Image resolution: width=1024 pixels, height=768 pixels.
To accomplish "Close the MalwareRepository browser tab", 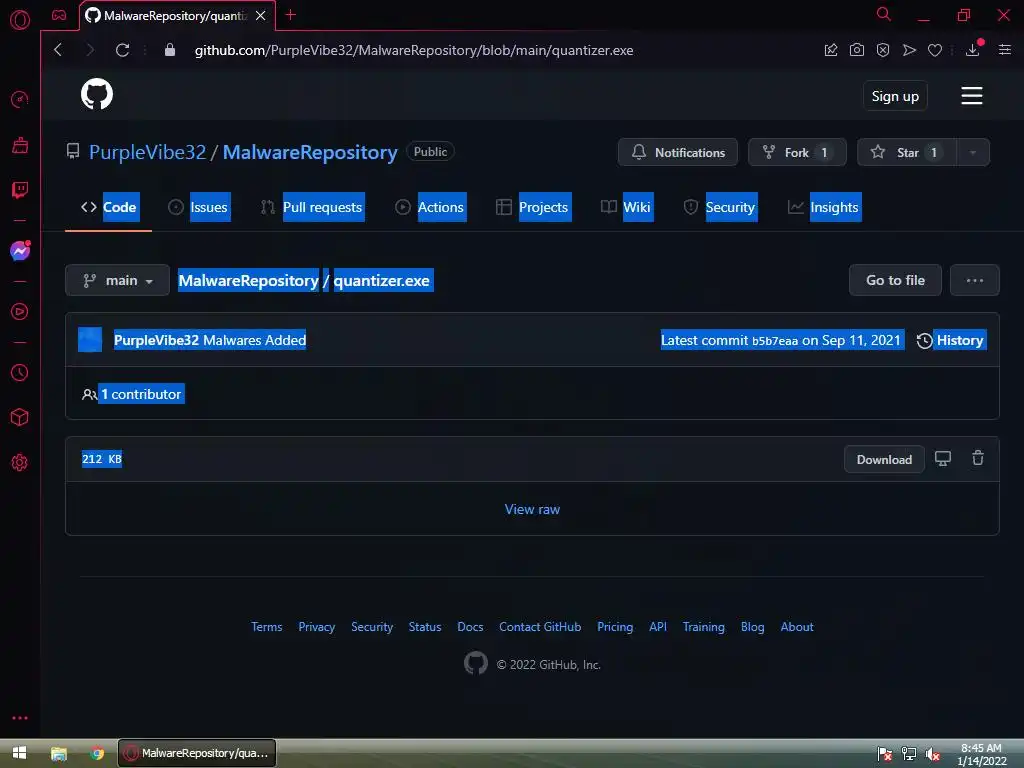I will [x=261, y=15].
